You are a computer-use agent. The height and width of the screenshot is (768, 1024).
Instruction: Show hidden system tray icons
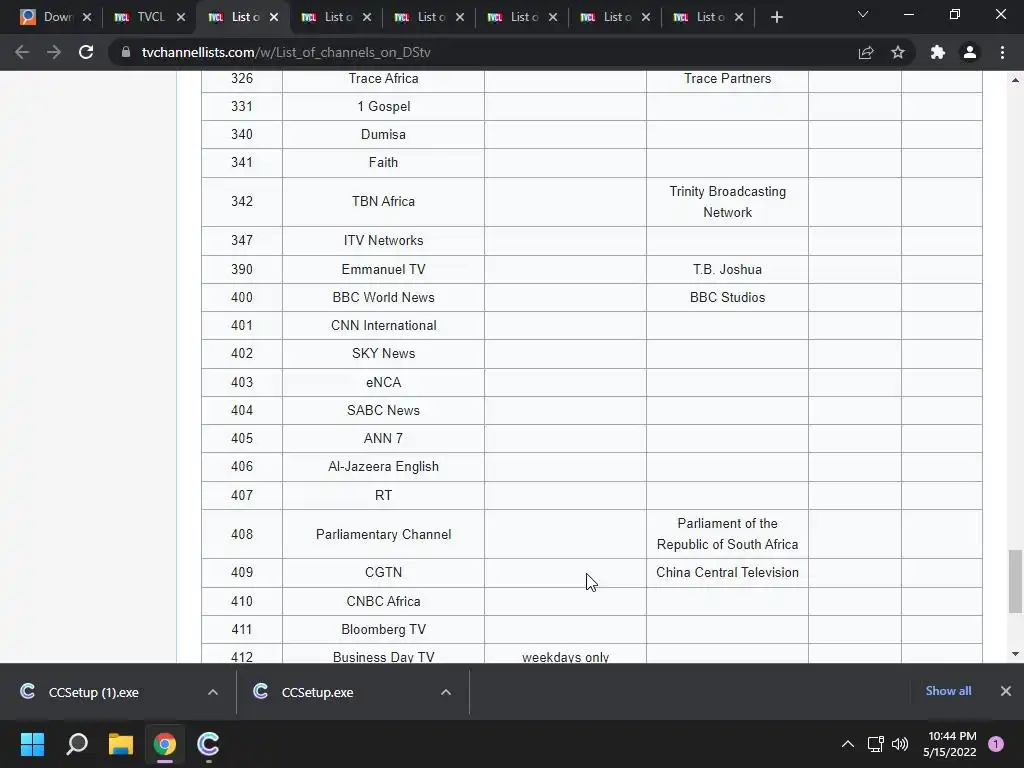[848, 744]
